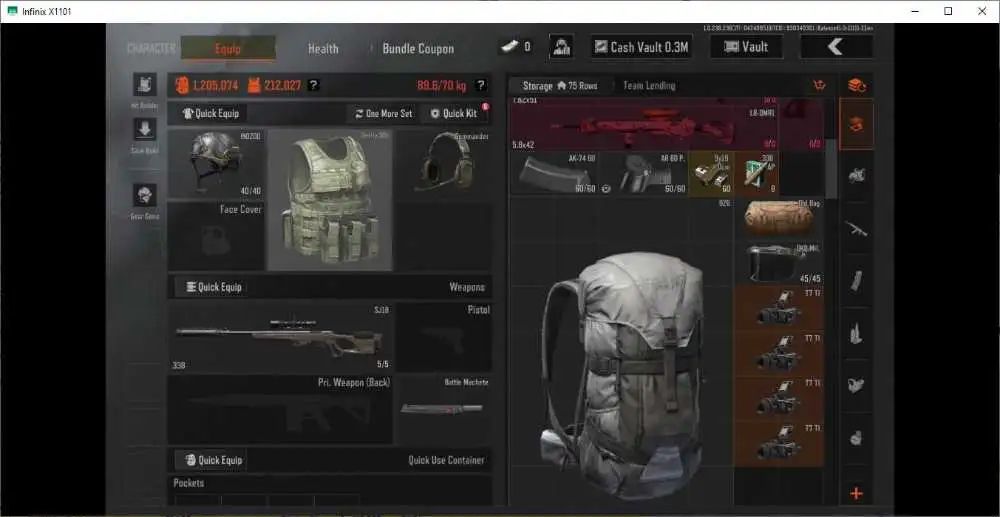Select the last T7 thermal goggles item
This screenshot has height=517, width=1000.
pos(779,442)
